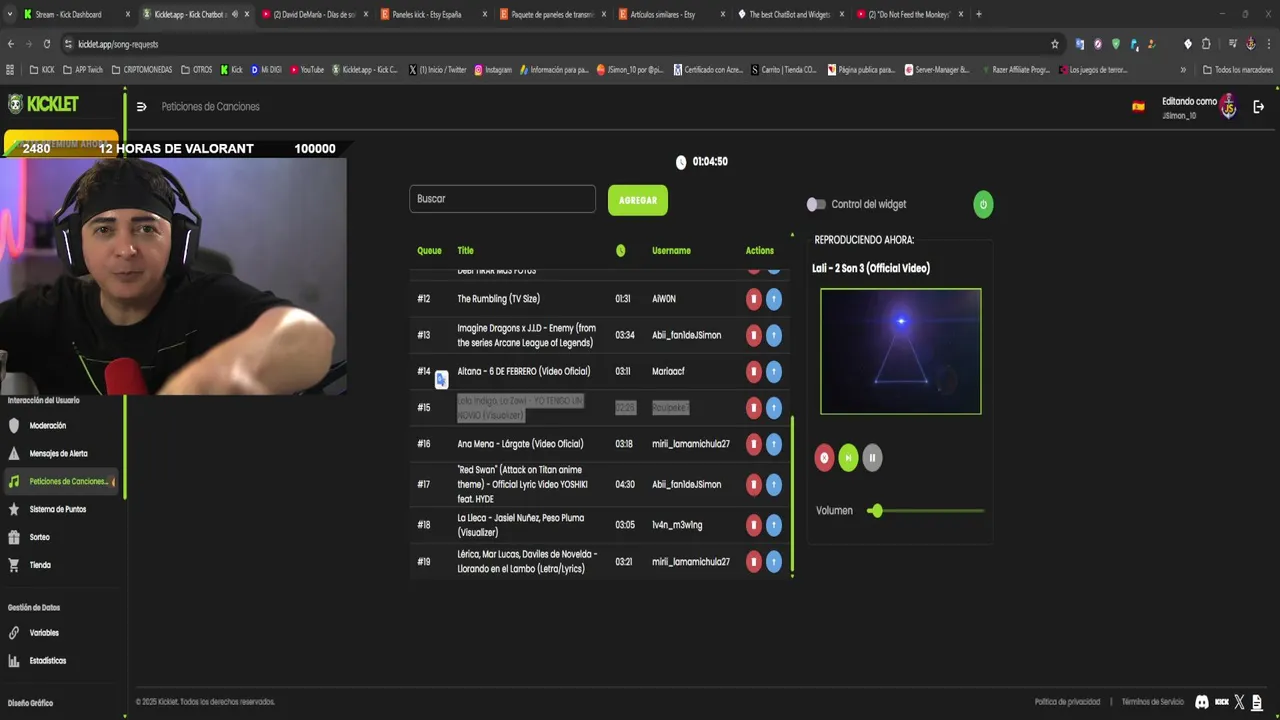The height and width of the screenshot is (720, 1280).
Task: Delete queue item #15 Lola Indigo
Action: pos(754,407)
